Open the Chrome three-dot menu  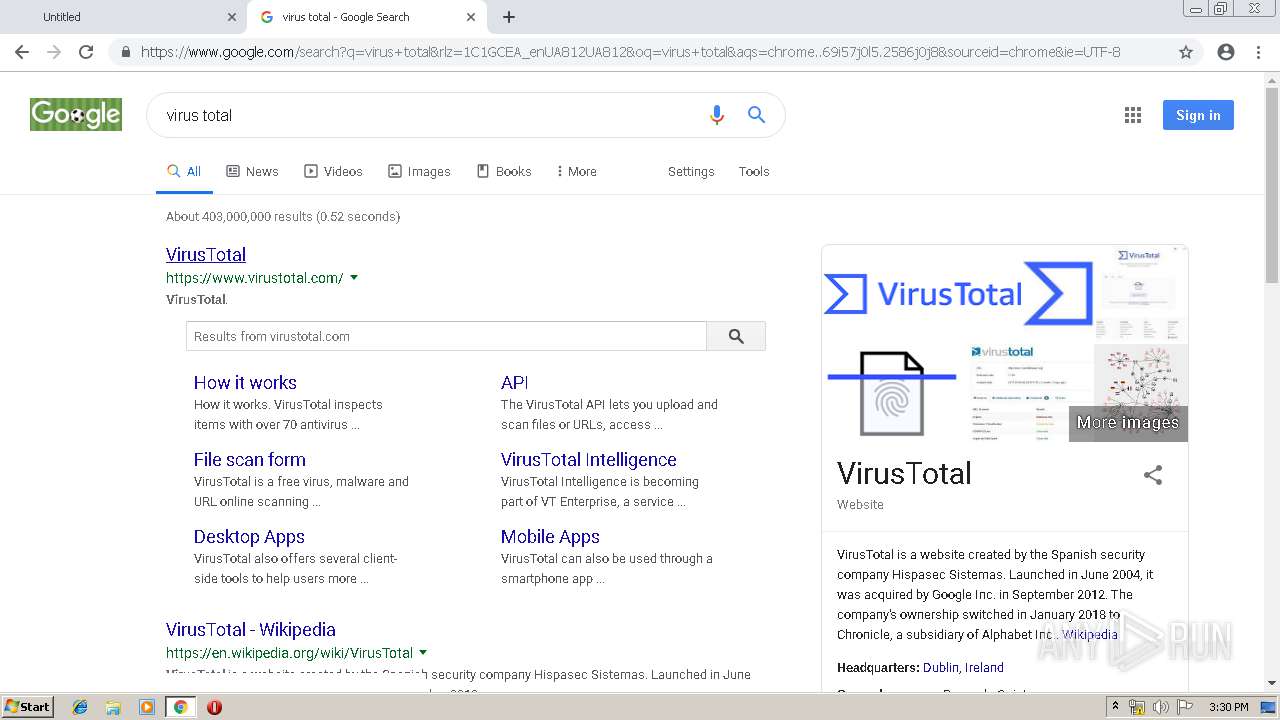1258,52
